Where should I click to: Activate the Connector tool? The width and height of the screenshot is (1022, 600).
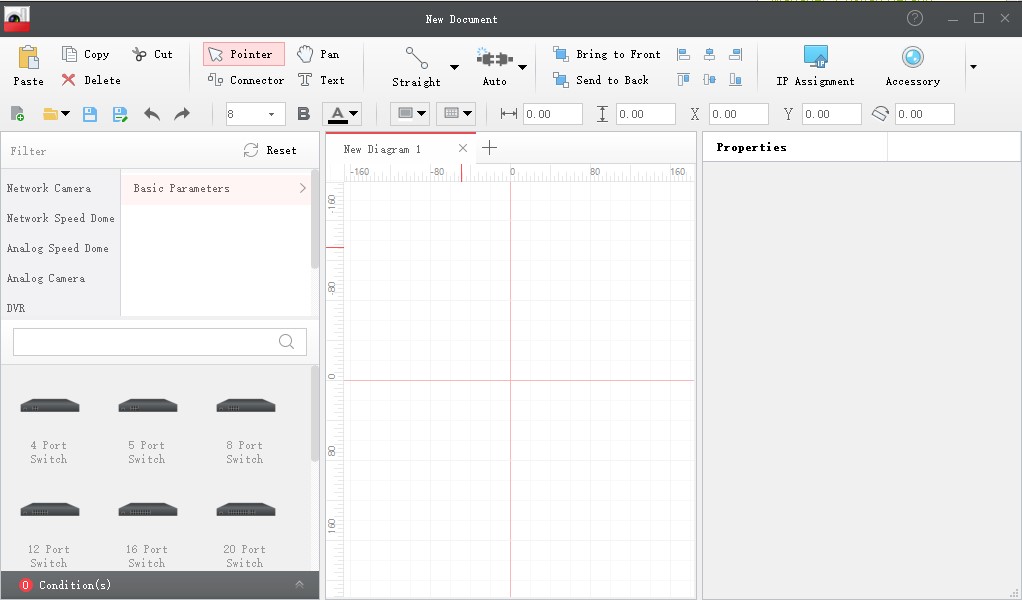tap(245, 80)
